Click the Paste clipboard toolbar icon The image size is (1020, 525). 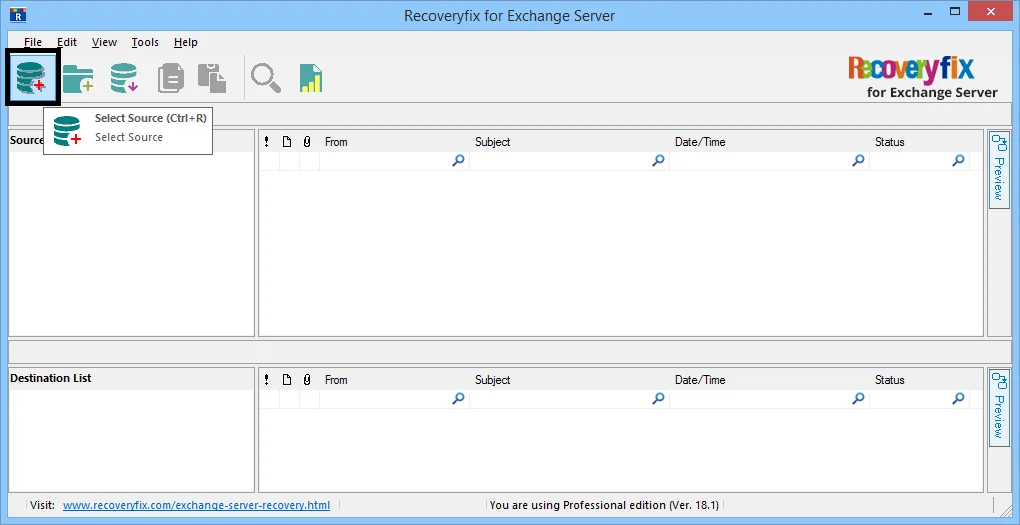click(212, 78)
